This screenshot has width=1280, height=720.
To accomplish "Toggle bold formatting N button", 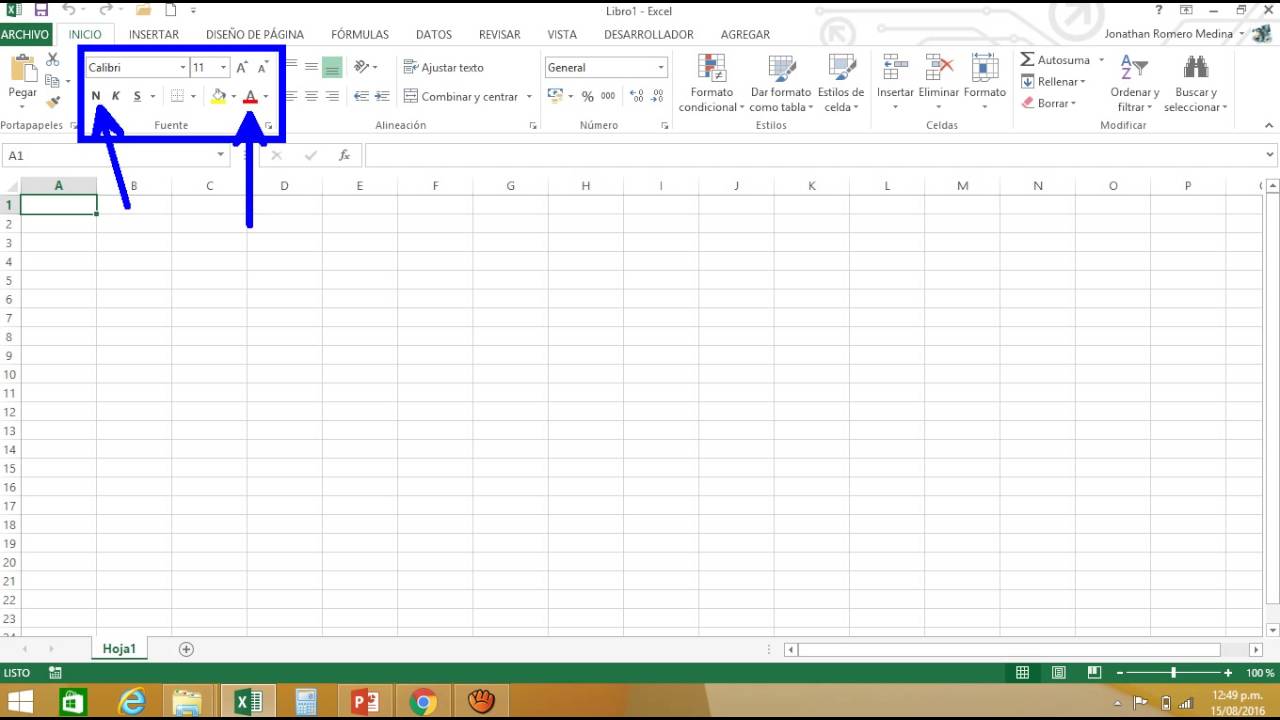I will pos(96,97).
